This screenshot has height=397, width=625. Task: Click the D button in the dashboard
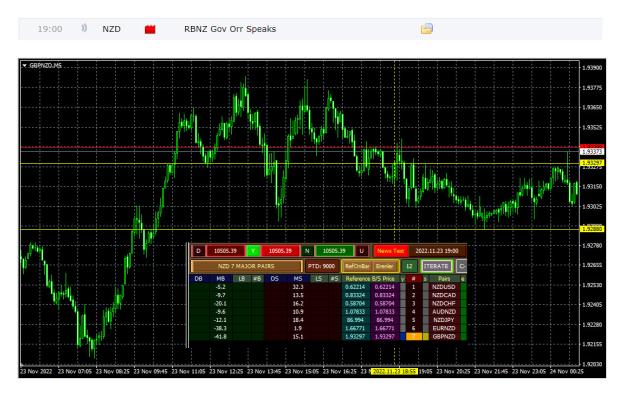coord(198,251)
